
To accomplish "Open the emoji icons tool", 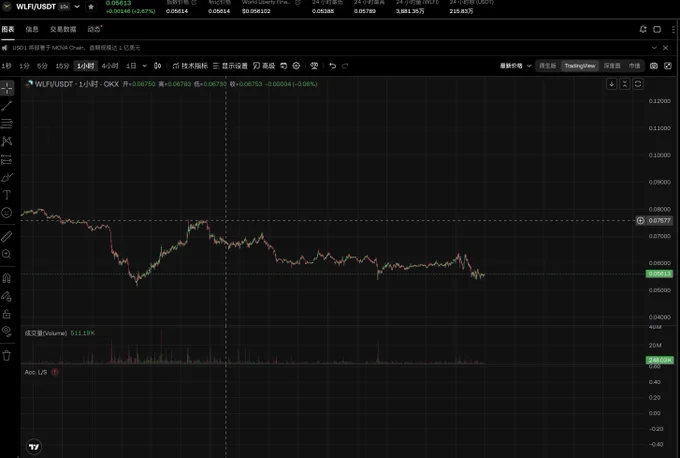I will coord(7,213).
